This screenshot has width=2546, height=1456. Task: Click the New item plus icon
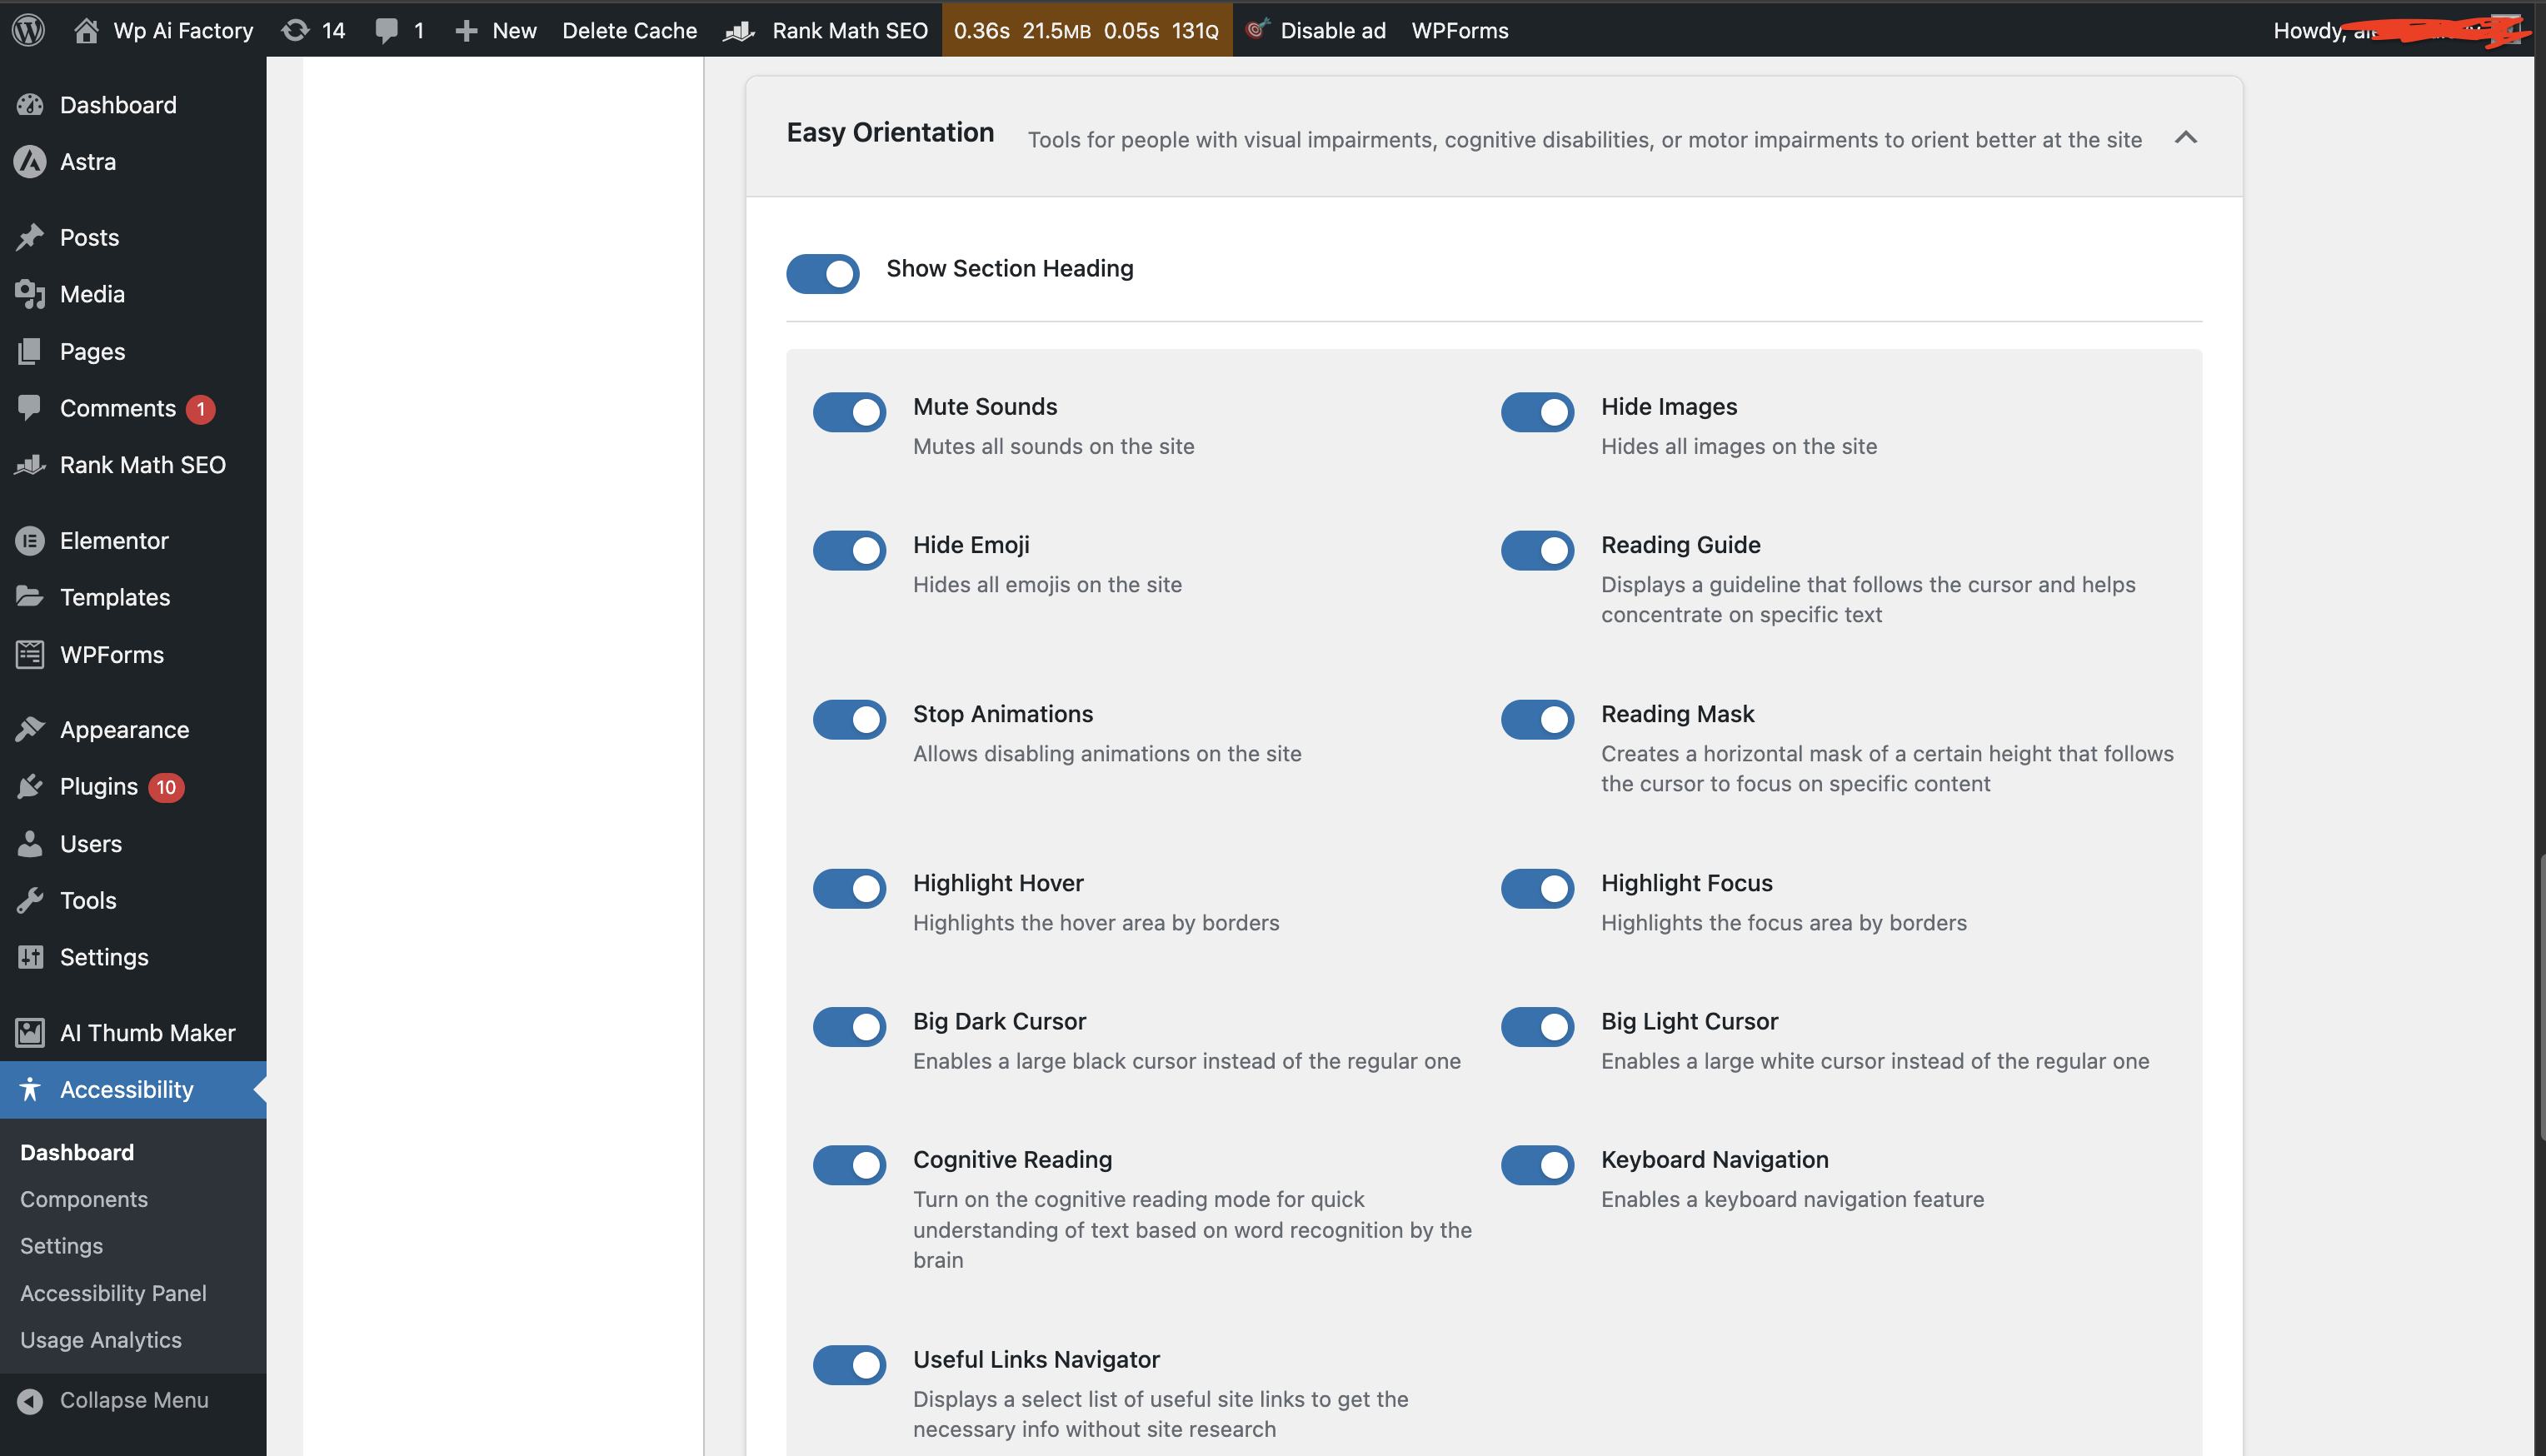(465, 30)
